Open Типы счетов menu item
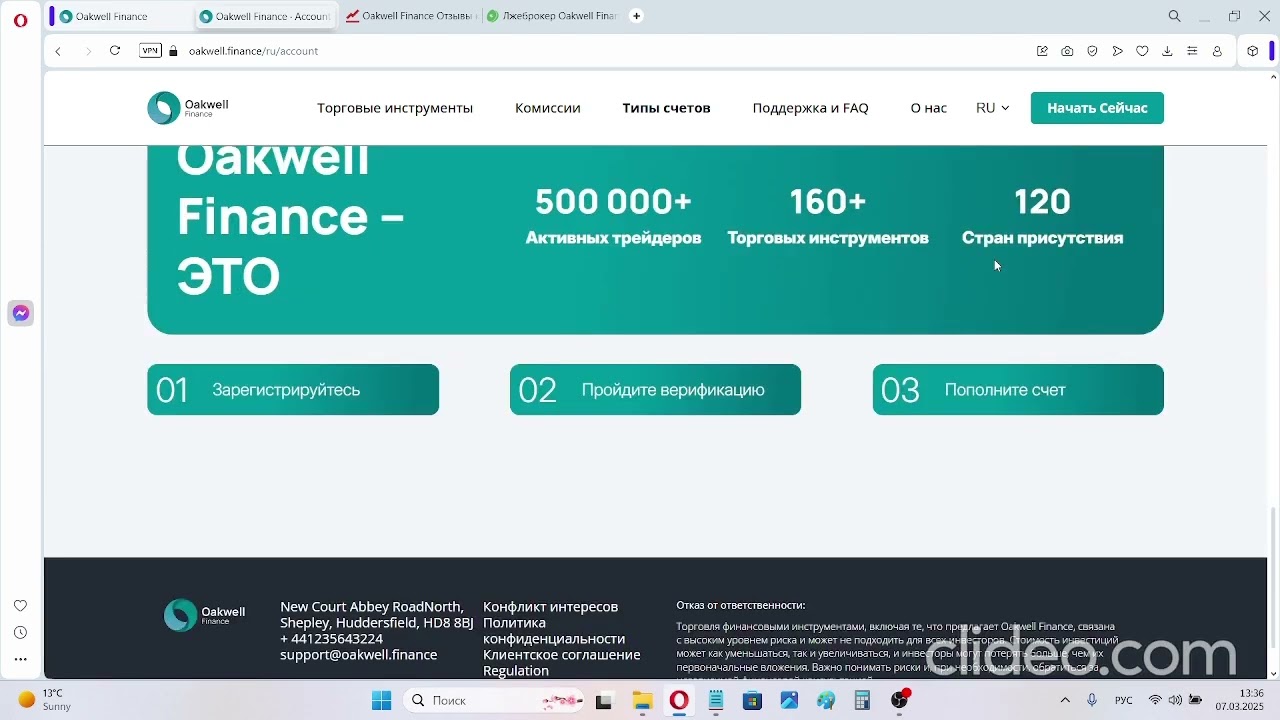This screenshot has height=720, width=1280. [x=666, y=108]
